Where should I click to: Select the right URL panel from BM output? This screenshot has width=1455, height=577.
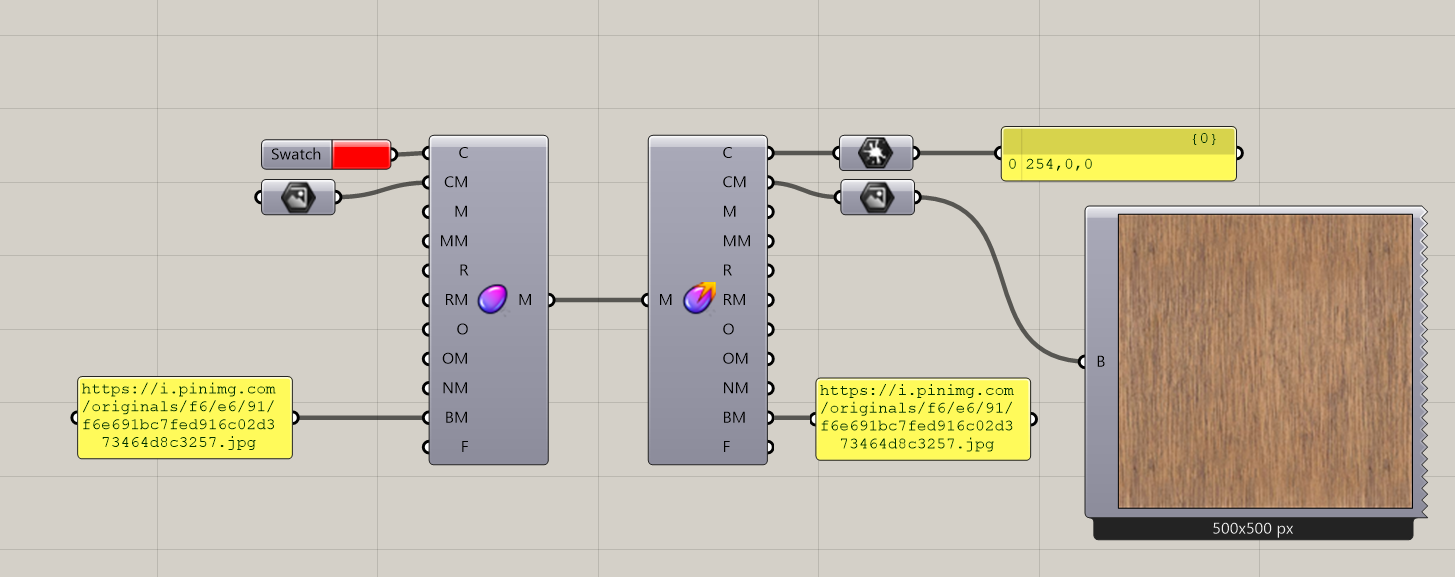coord(922,418)
